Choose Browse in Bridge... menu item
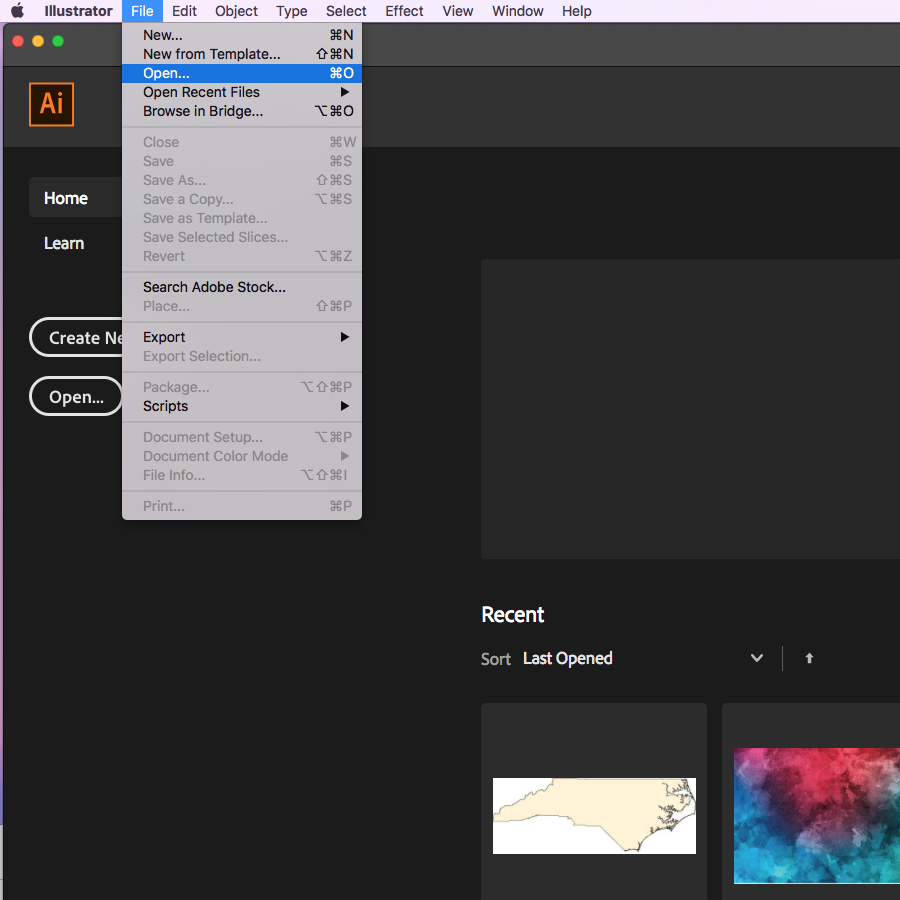Screen dimensions: 900x900 (242, 111)
